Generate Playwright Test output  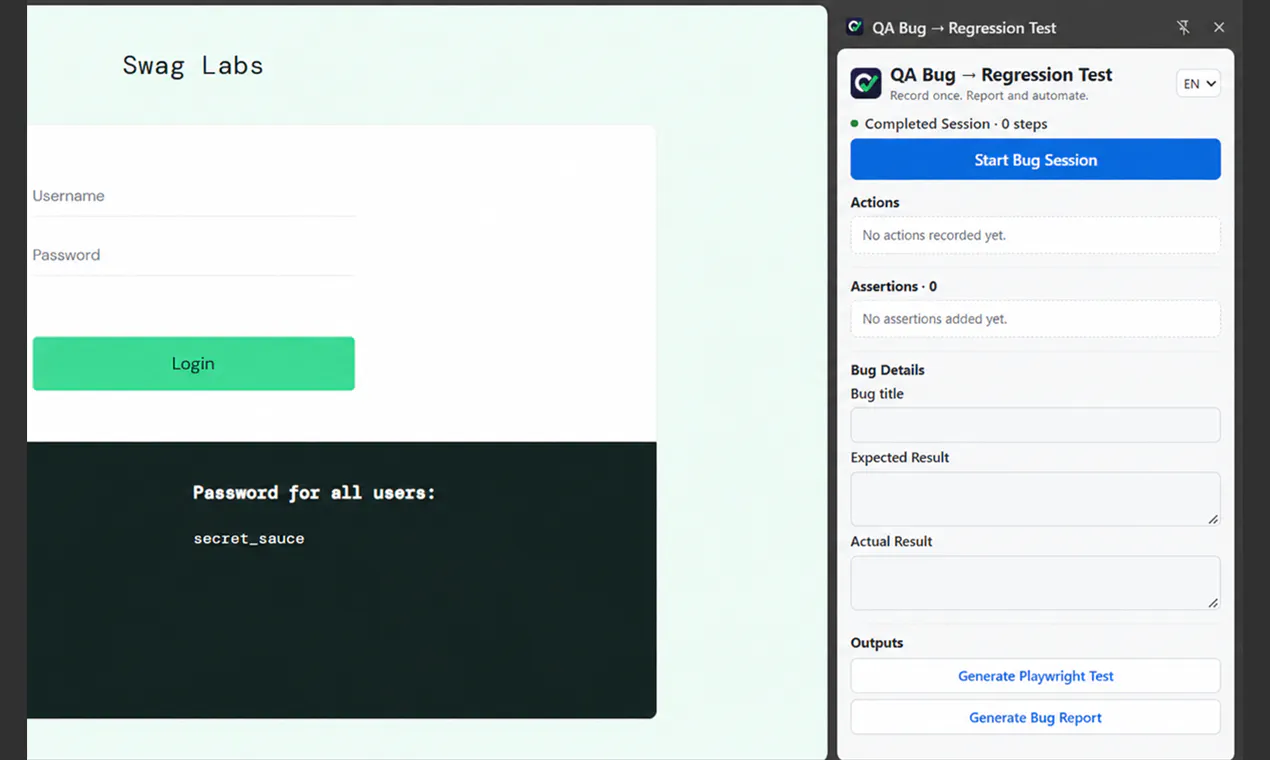point(1035,676)
